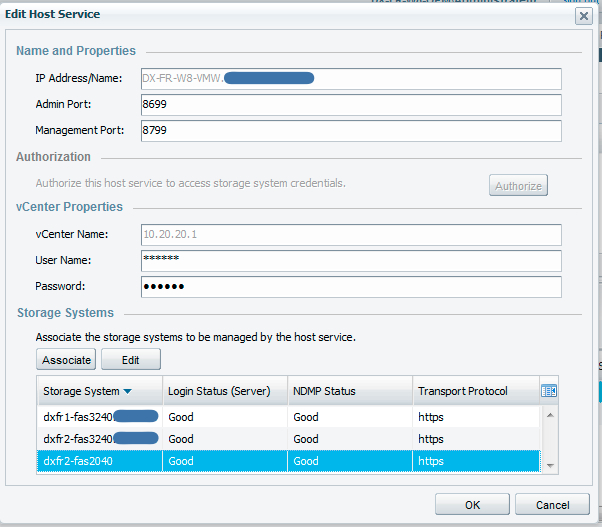The width and height of the screenshot is (602, 527).
Task: Confirm changes with the OK button
Action: 472,505
